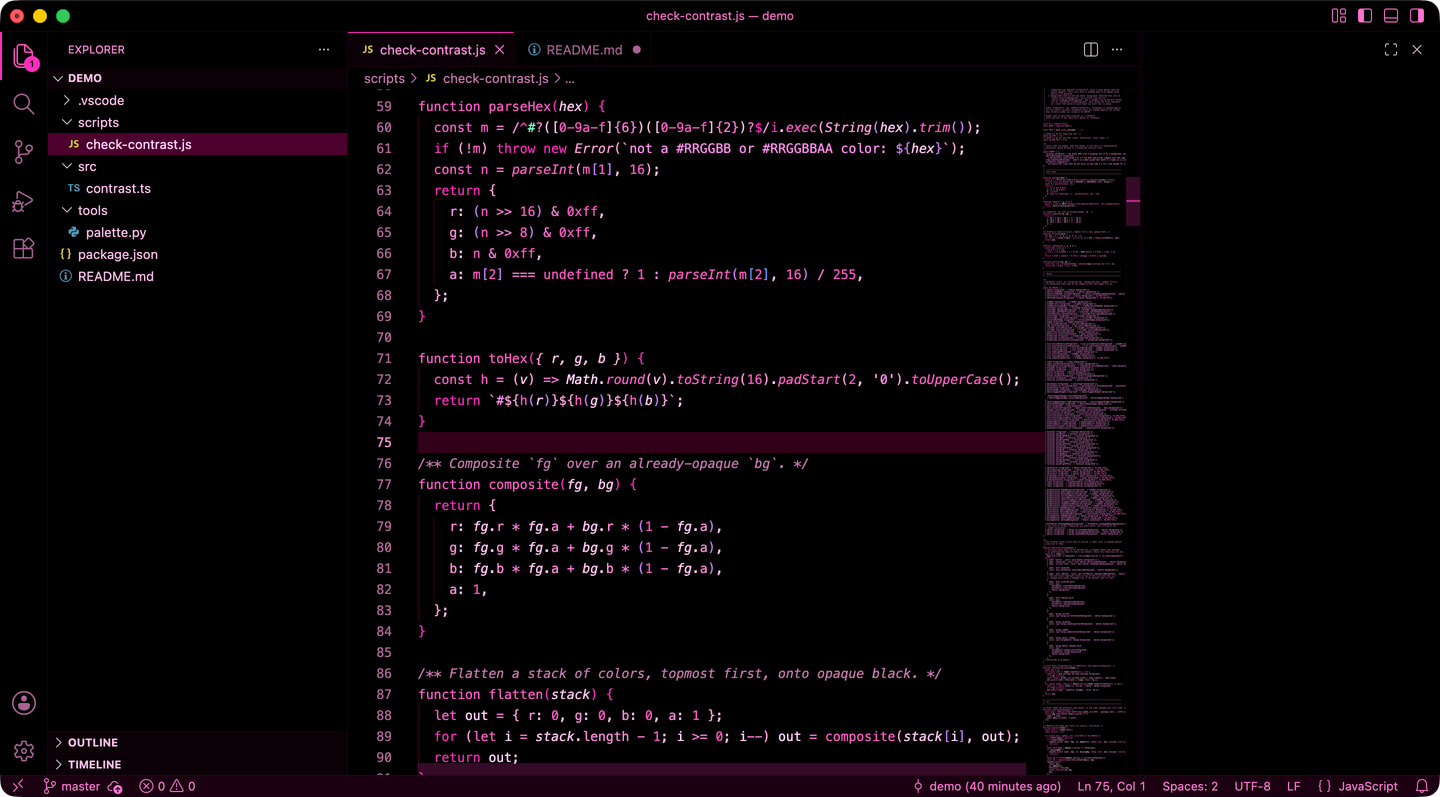Click the demo (40 minutes ago) blame item
Screen dimensions: 1440x797
(987, 786)
